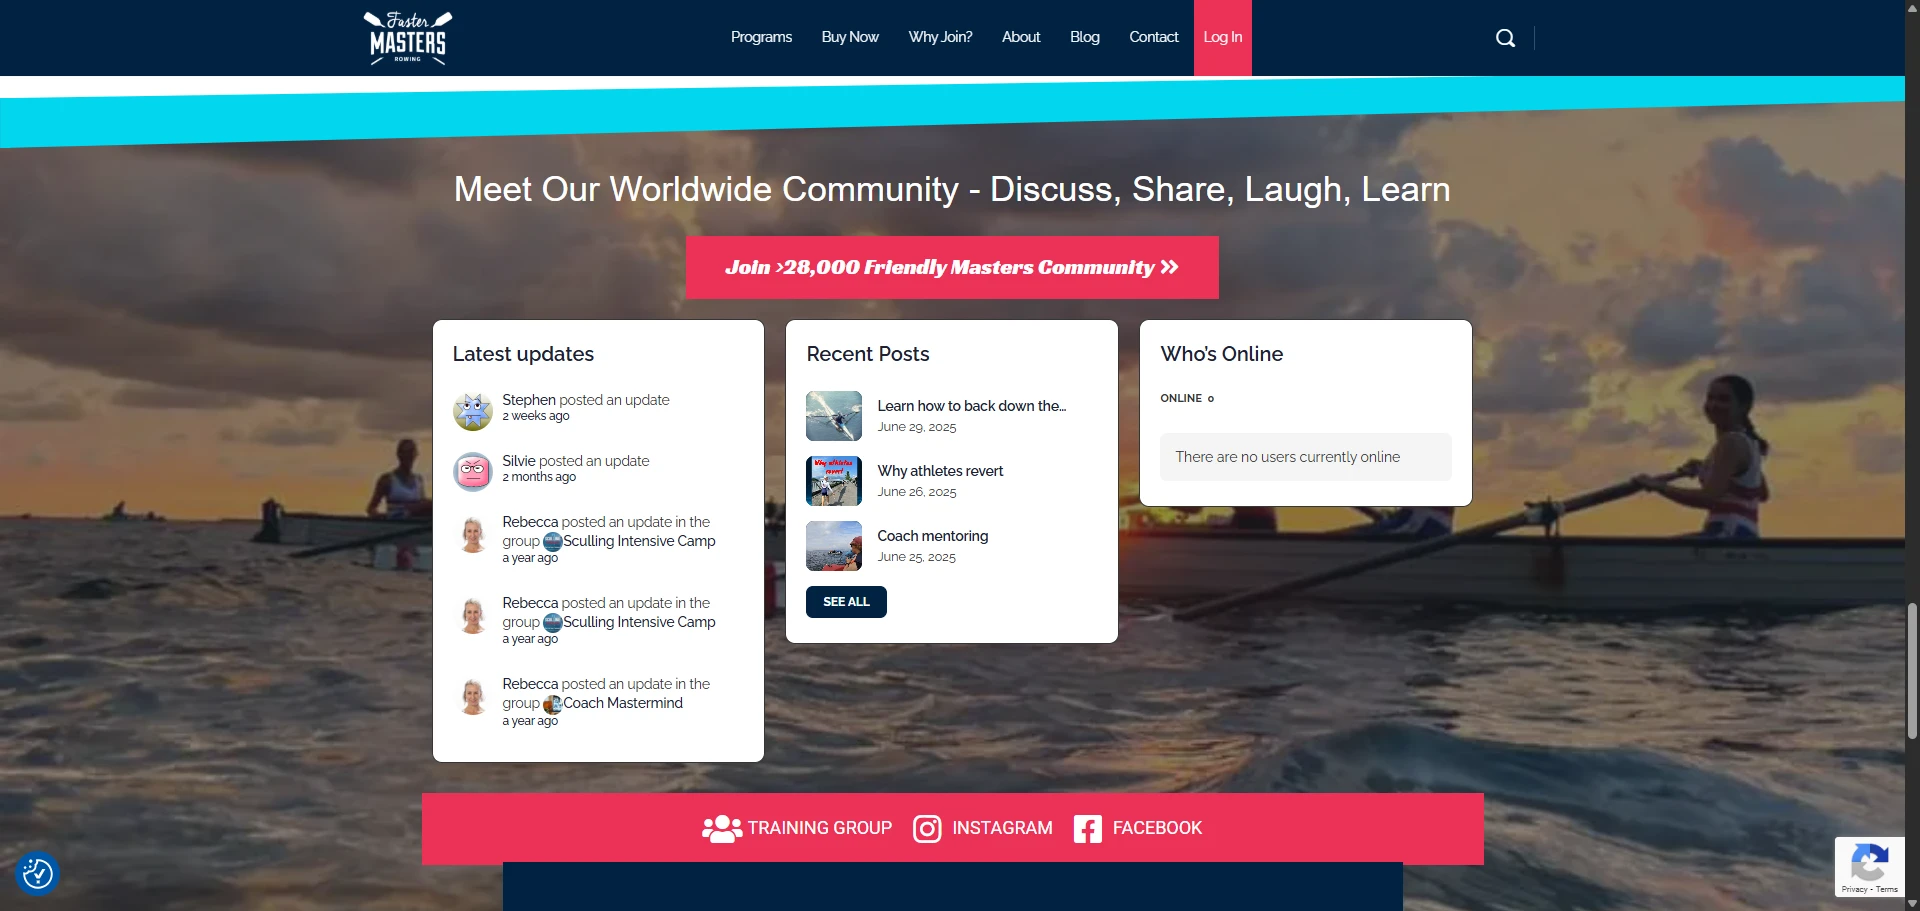Click the Learn how to back down thumbnail
The image size is (1920, 911).
coord(833,415)
